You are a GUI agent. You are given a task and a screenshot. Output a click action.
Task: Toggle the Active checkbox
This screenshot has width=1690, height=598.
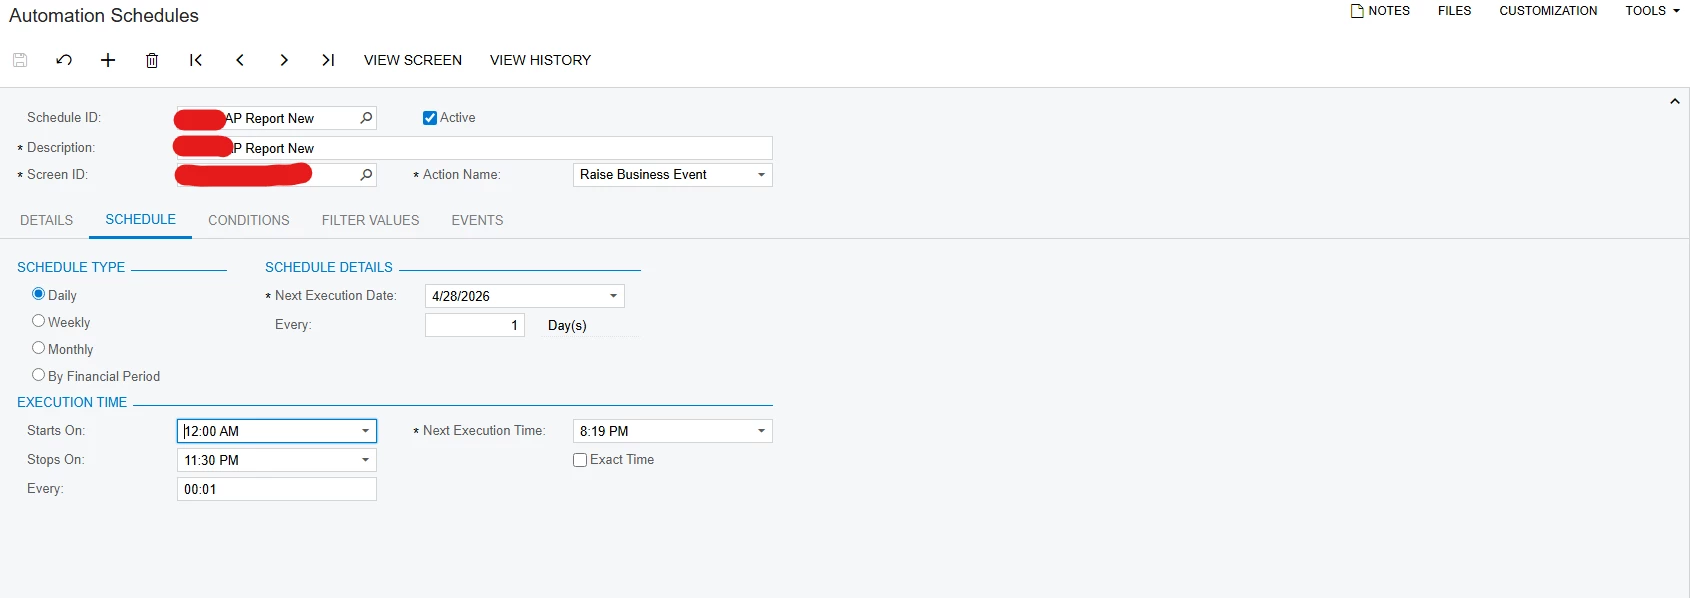pyautogui.click(x=430, y=118)
